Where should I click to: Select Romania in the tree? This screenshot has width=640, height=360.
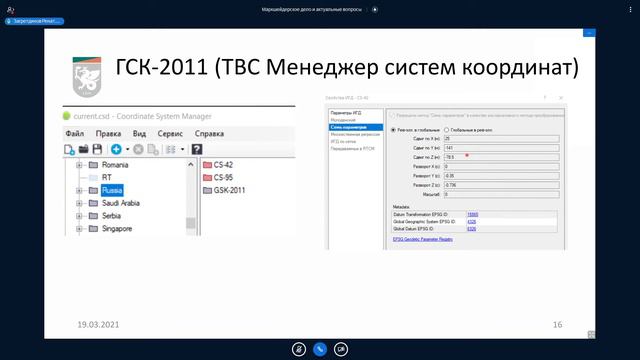115,165
